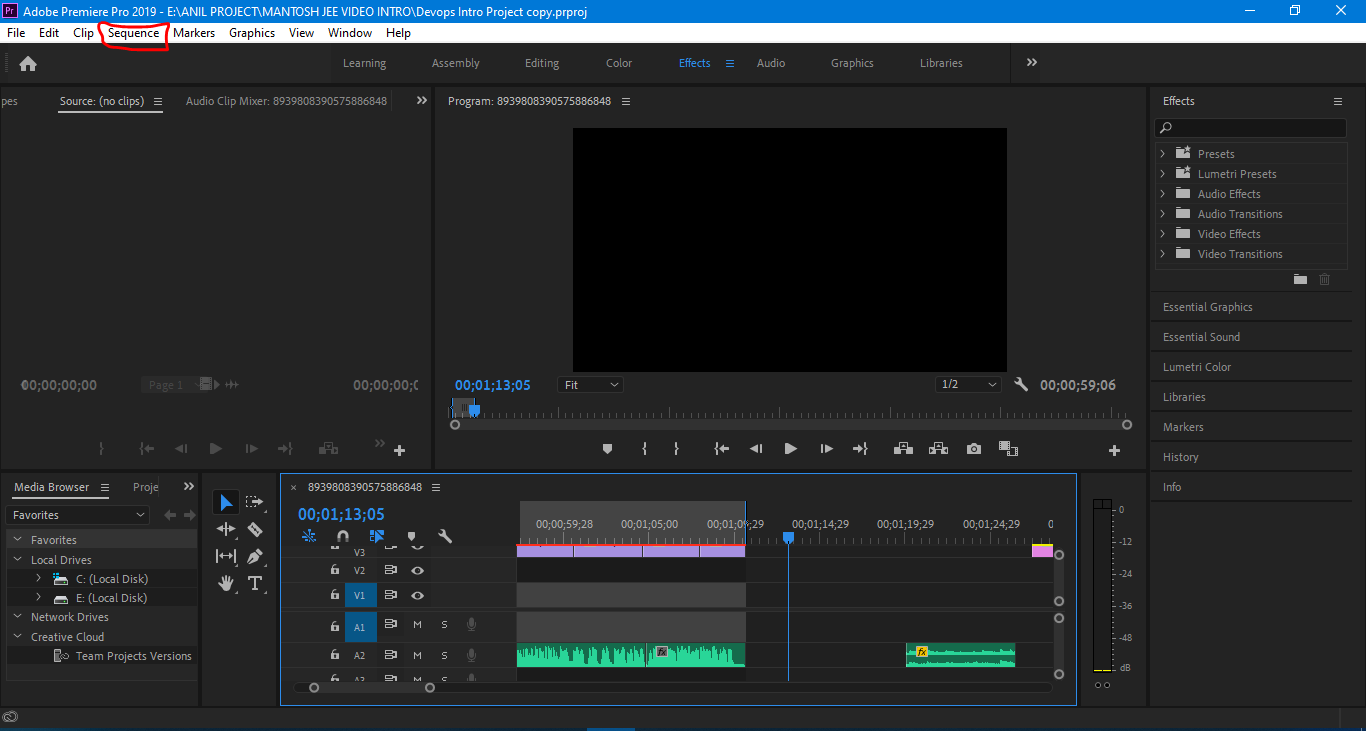The image size is (1366, 731).
Task: Show hidden source panel tabs chevron
Action: point(421,101)
